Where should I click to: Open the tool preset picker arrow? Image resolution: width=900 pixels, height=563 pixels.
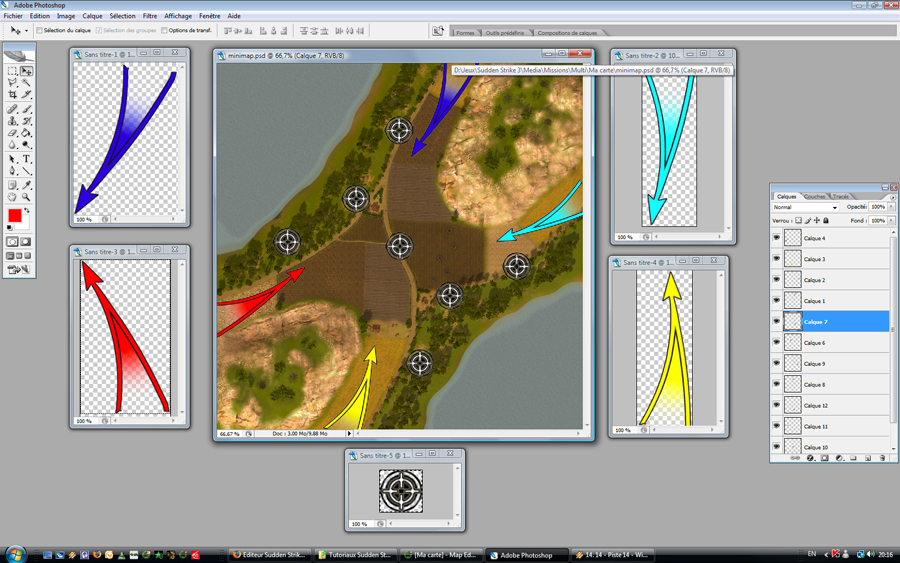26,31
